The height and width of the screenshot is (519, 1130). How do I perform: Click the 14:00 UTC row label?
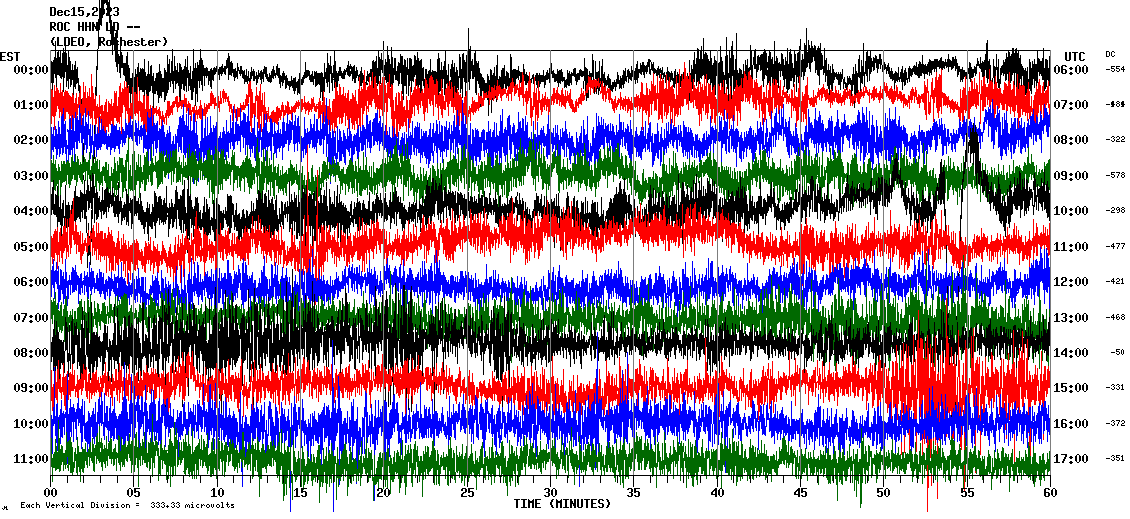pos(1071,352)
